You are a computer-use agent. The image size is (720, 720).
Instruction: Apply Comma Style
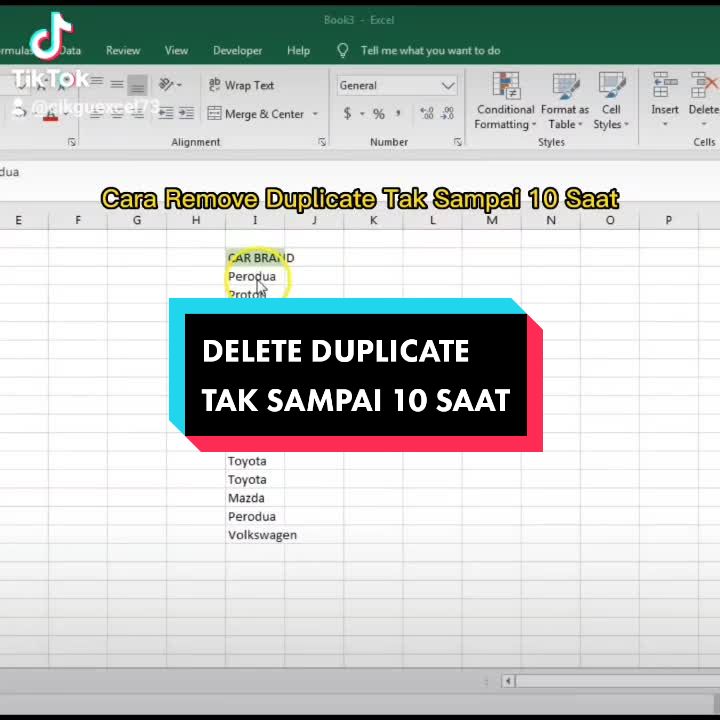pyautogui.click(x=398, y=113)
